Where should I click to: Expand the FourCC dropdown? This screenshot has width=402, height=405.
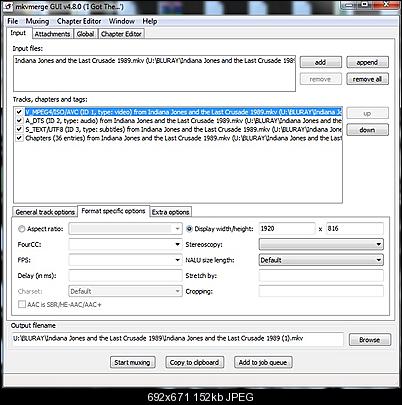[177, 245]
